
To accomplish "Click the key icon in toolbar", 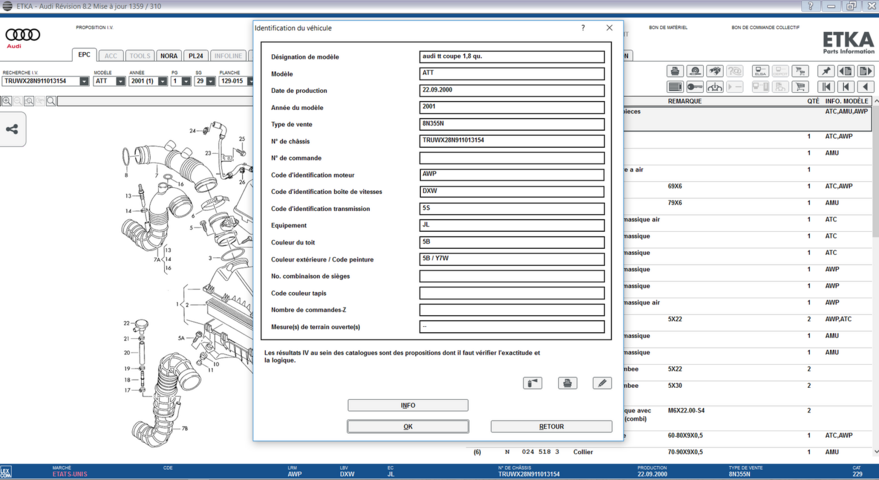I will click(x=695, y=86).
